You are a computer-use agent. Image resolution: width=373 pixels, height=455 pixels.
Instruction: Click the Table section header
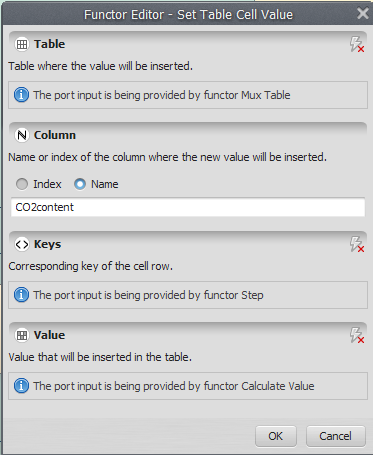(188, 44)
